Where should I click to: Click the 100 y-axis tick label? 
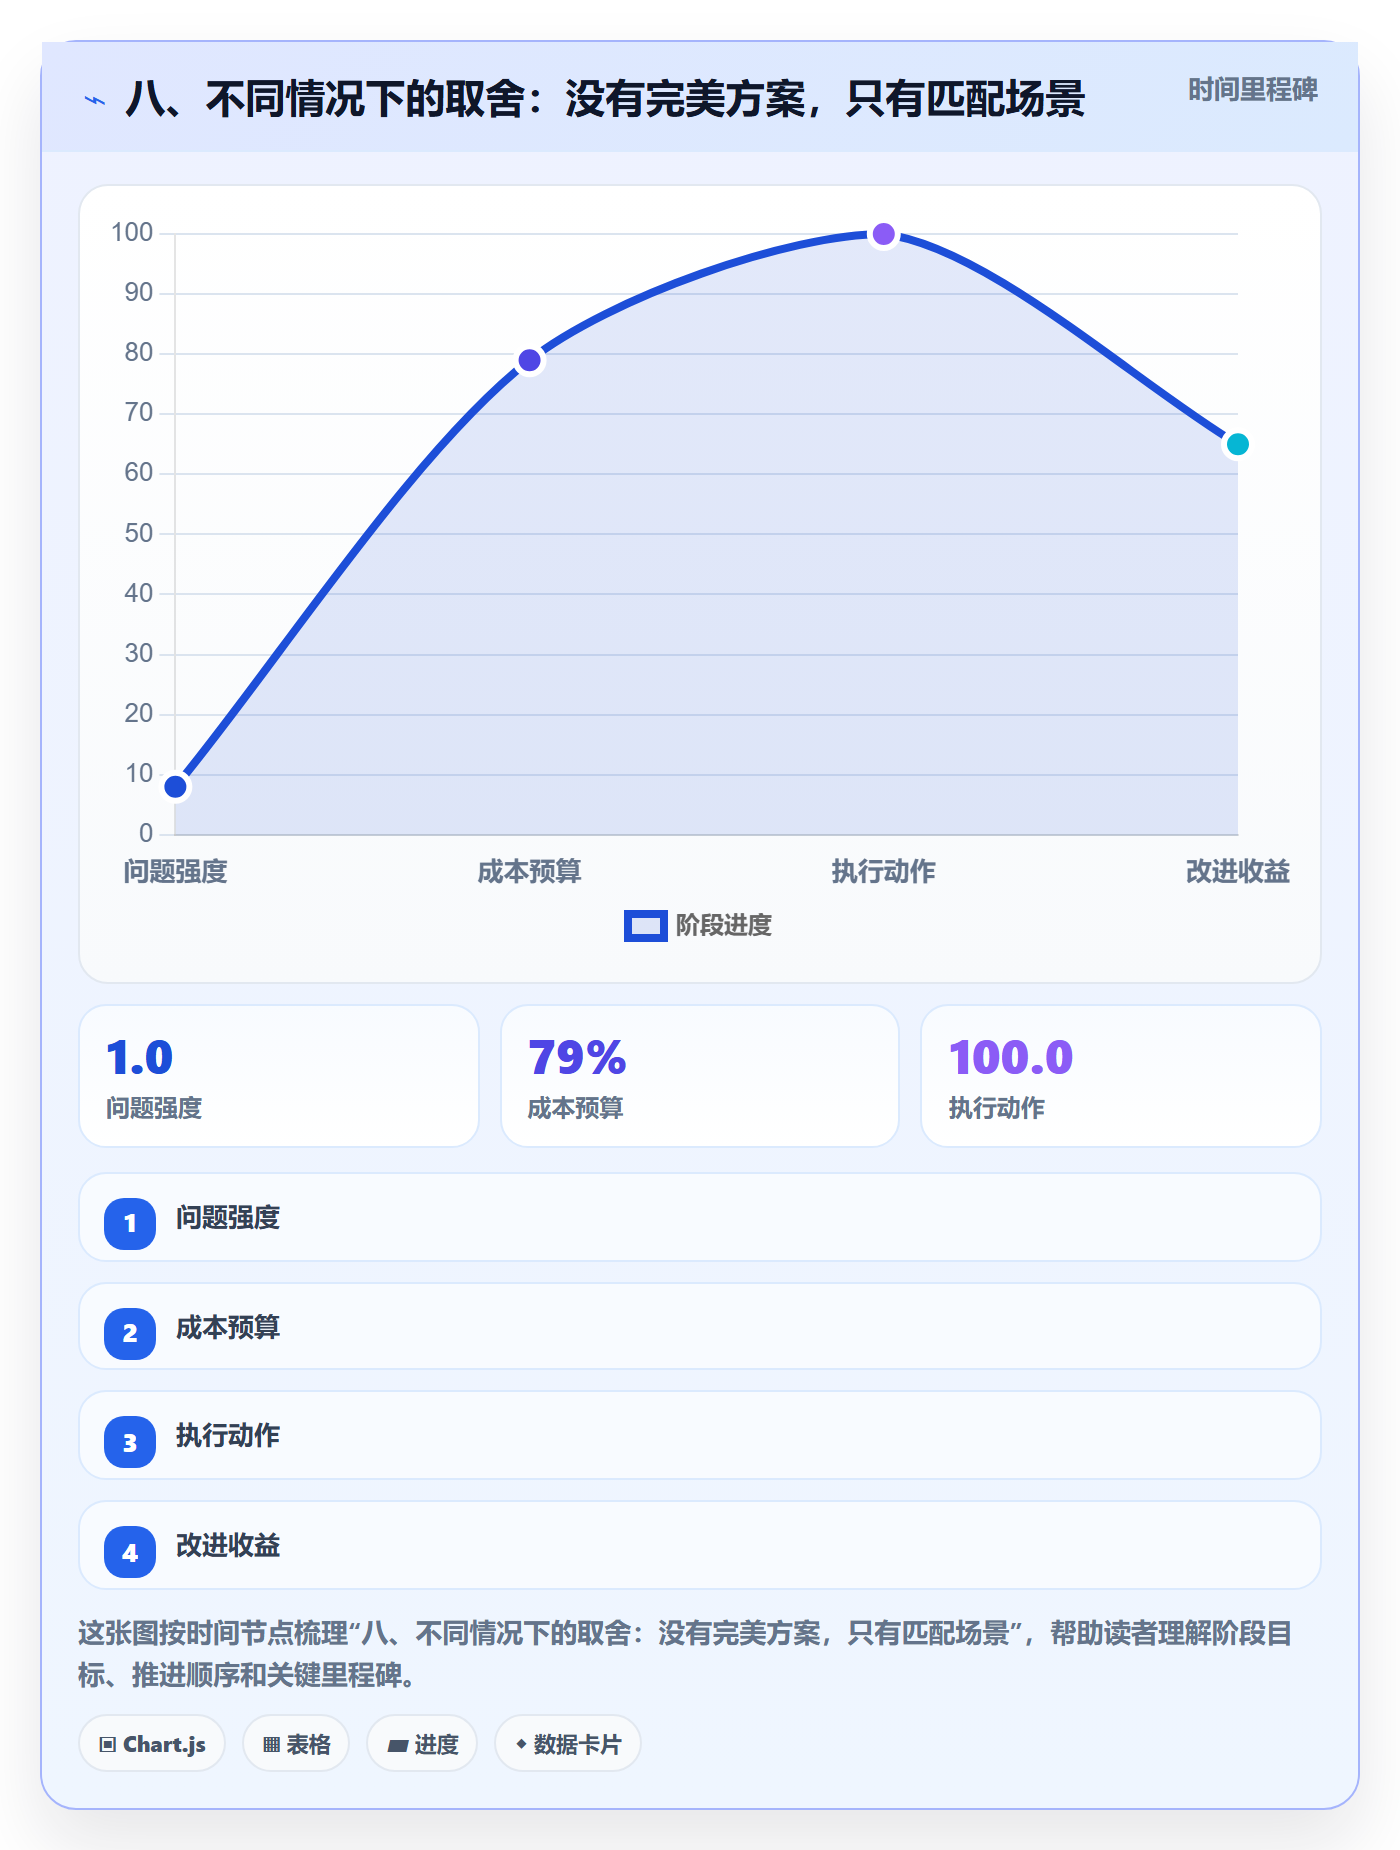tap(132, 233)
